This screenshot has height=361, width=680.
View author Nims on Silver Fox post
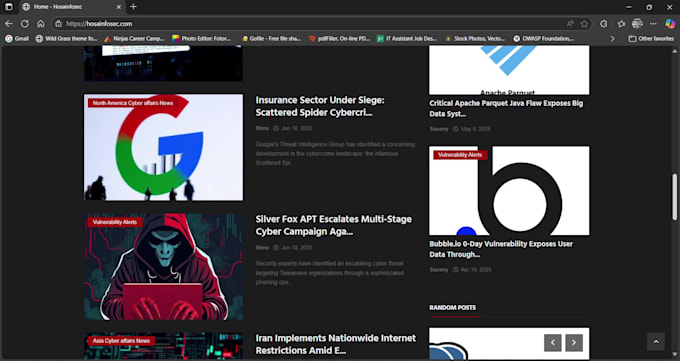tap(262, 248)
